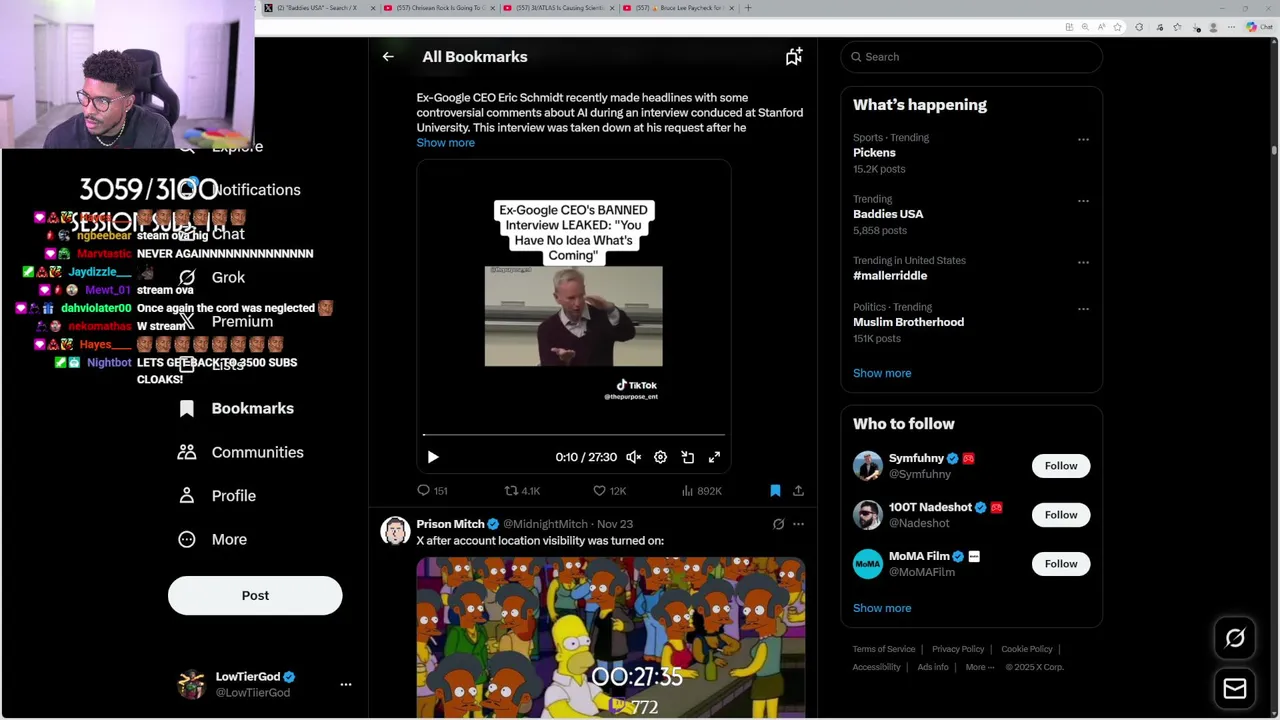Open the Accessibility link
The height and width of the screenshot is (720, 1280).
click(x=877, y=667)
